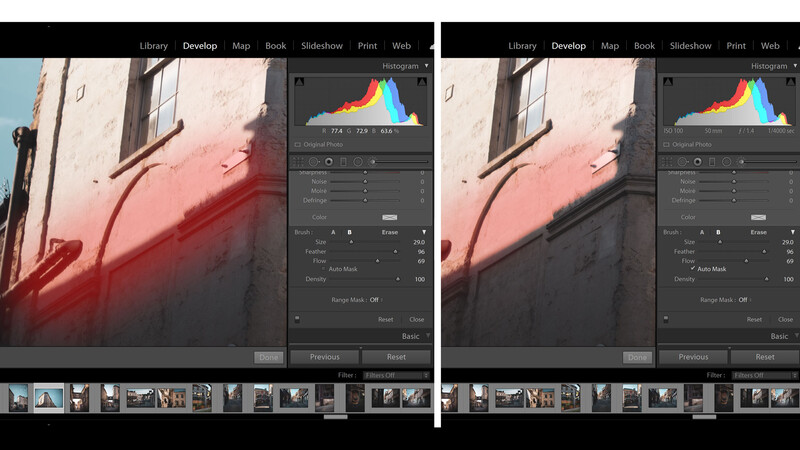
Task: Enable Auto Mask checkbox in left window
Action: coord(323,269)
